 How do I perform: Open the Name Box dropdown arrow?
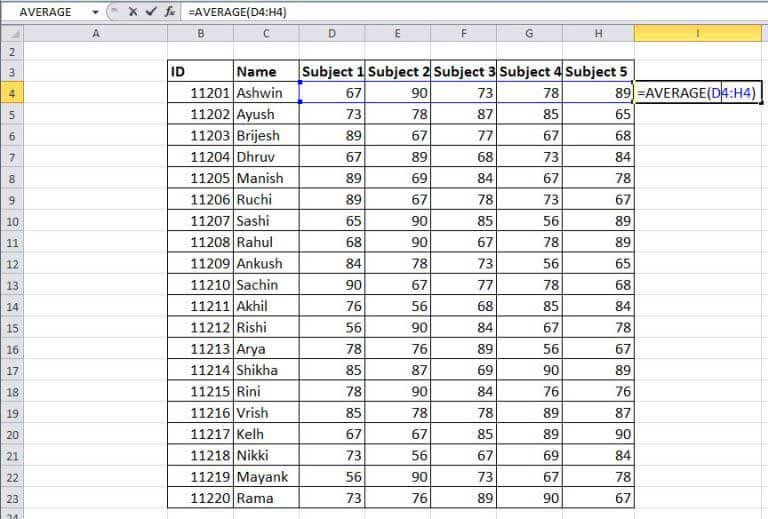click(x=95, y=12)
